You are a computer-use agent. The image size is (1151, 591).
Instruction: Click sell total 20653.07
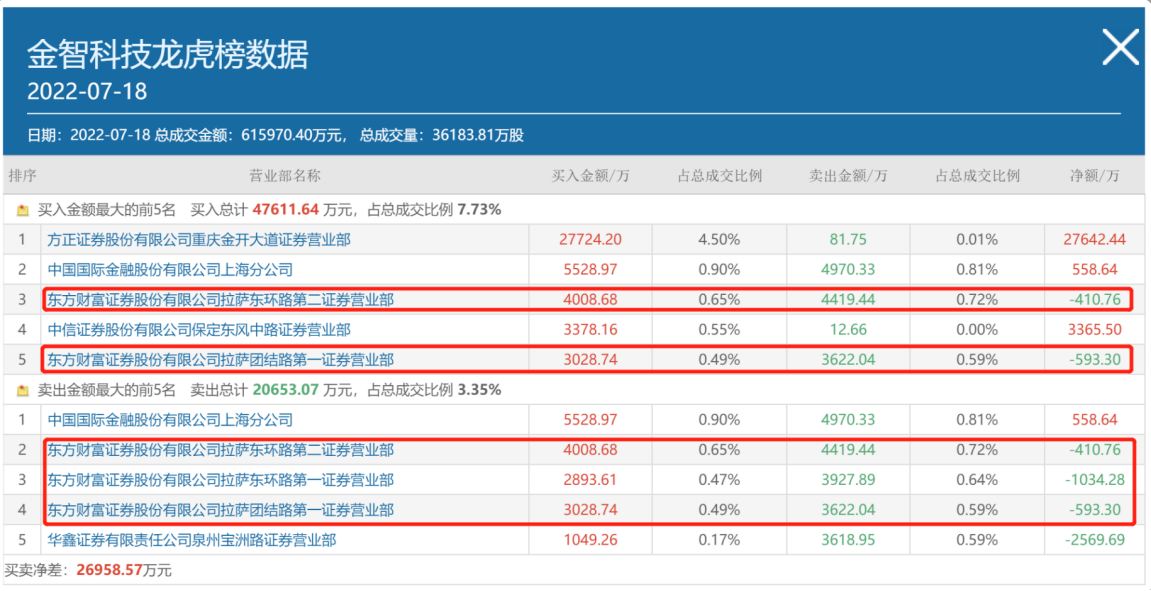pos(286,391)
